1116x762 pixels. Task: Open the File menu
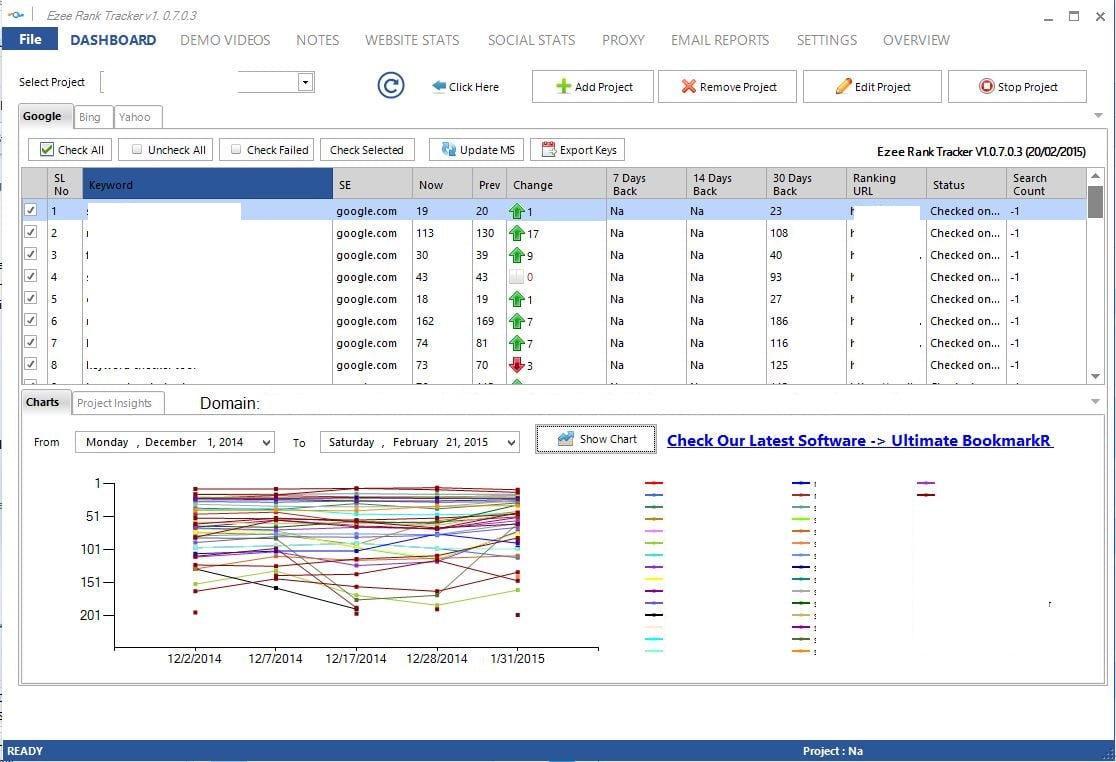(x=30, y=39)
